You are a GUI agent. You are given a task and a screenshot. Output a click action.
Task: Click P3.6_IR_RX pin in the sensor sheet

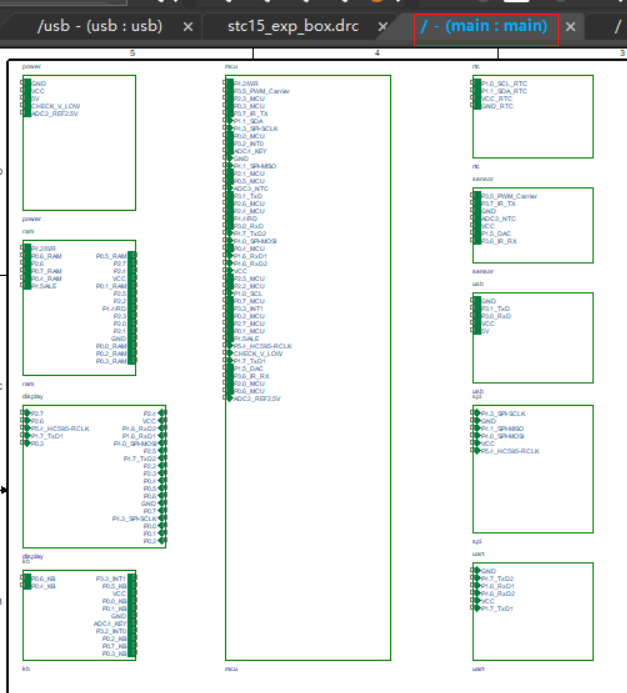point(499,241)
